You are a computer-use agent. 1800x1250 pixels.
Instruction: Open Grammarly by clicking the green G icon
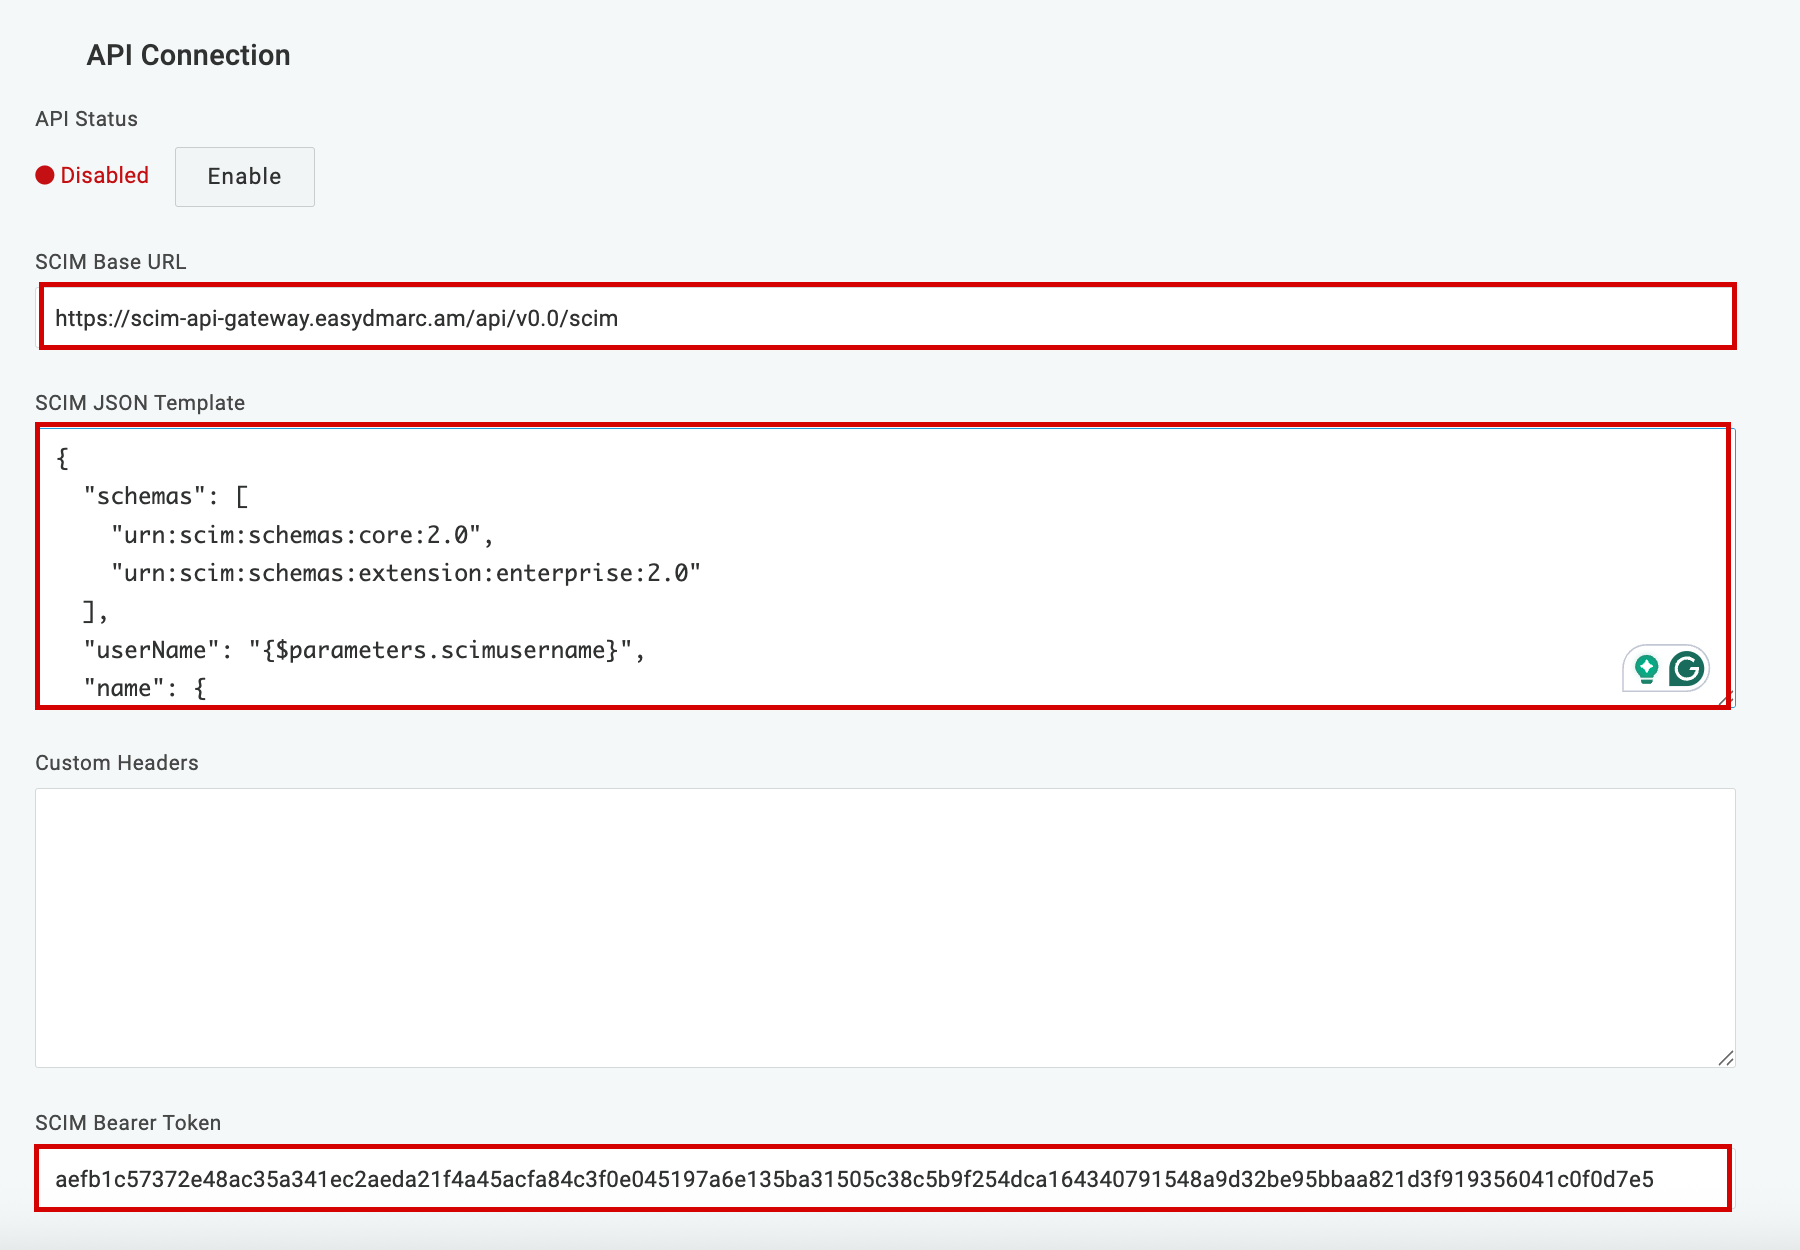click(1686, 670)
